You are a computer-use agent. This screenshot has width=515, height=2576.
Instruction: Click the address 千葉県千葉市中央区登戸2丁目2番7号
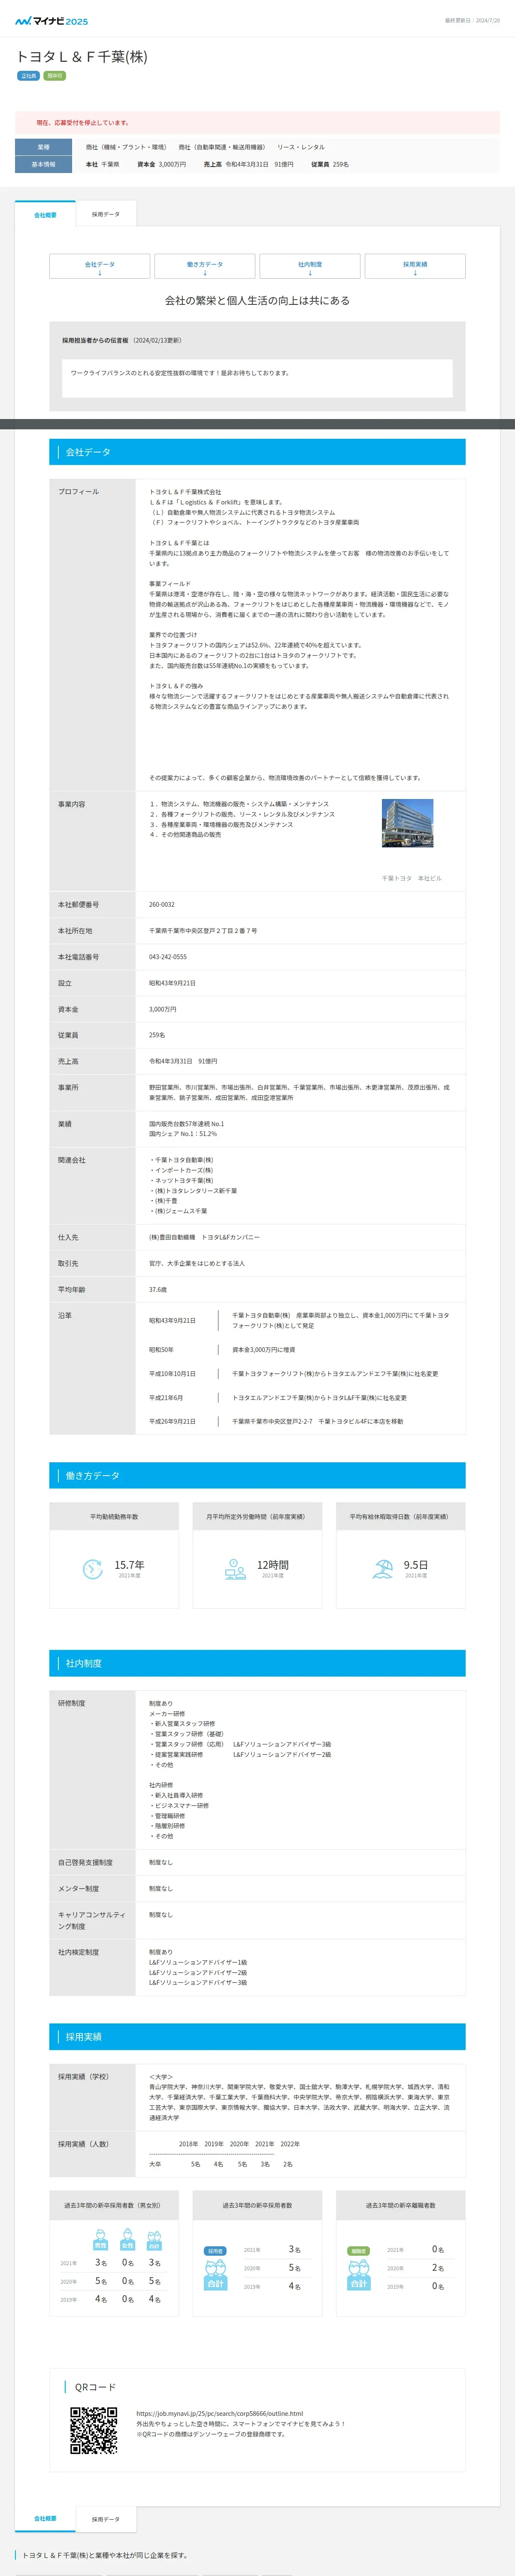tap(203, 931)
